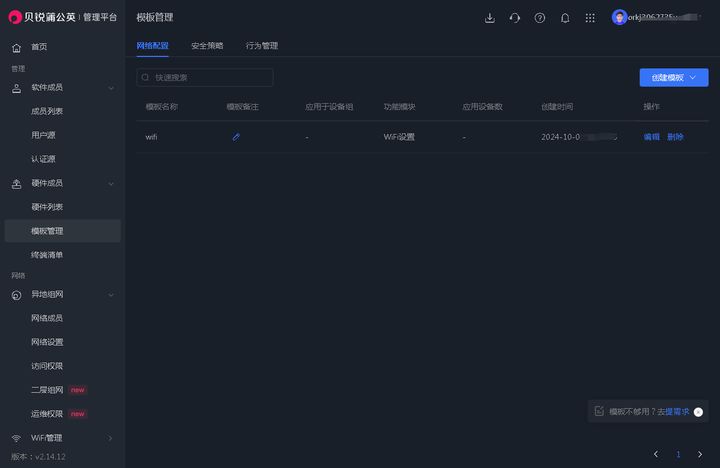
Task: Click the home icon beside 首页
Action: click(x=17, y=47)
